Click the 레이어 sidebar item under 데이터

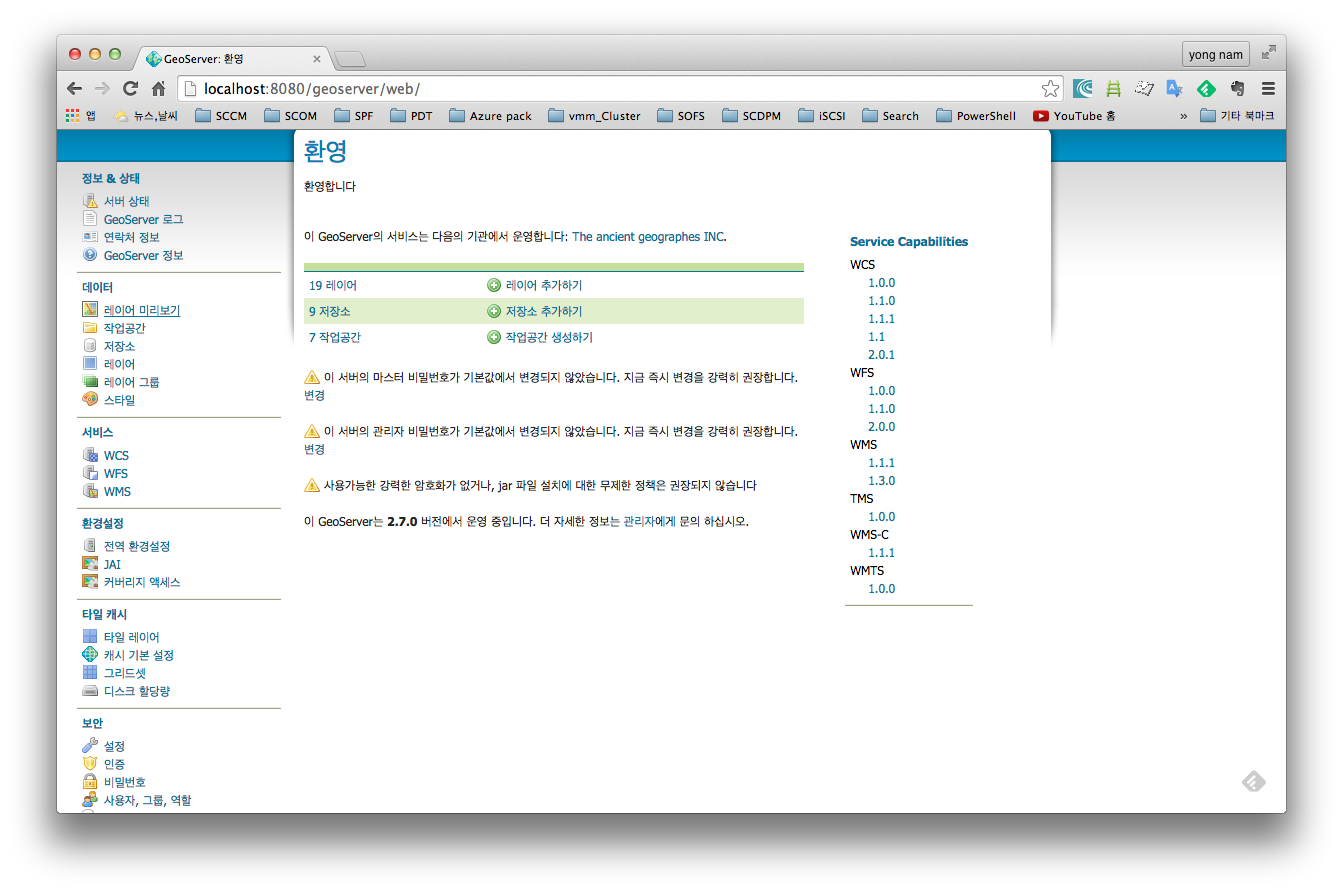click(x=119, y=364)
